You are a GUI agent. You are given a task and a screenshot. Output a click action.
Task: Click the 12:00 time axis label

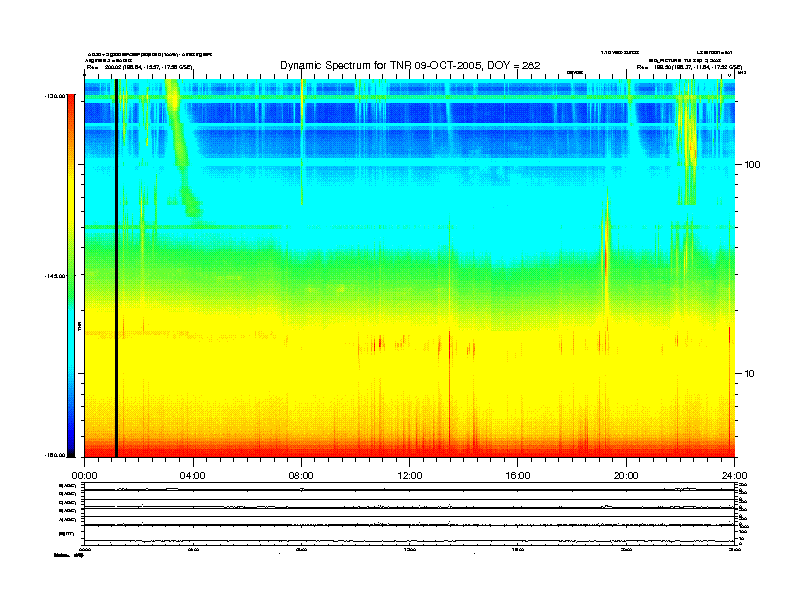(x=410, y=476)
